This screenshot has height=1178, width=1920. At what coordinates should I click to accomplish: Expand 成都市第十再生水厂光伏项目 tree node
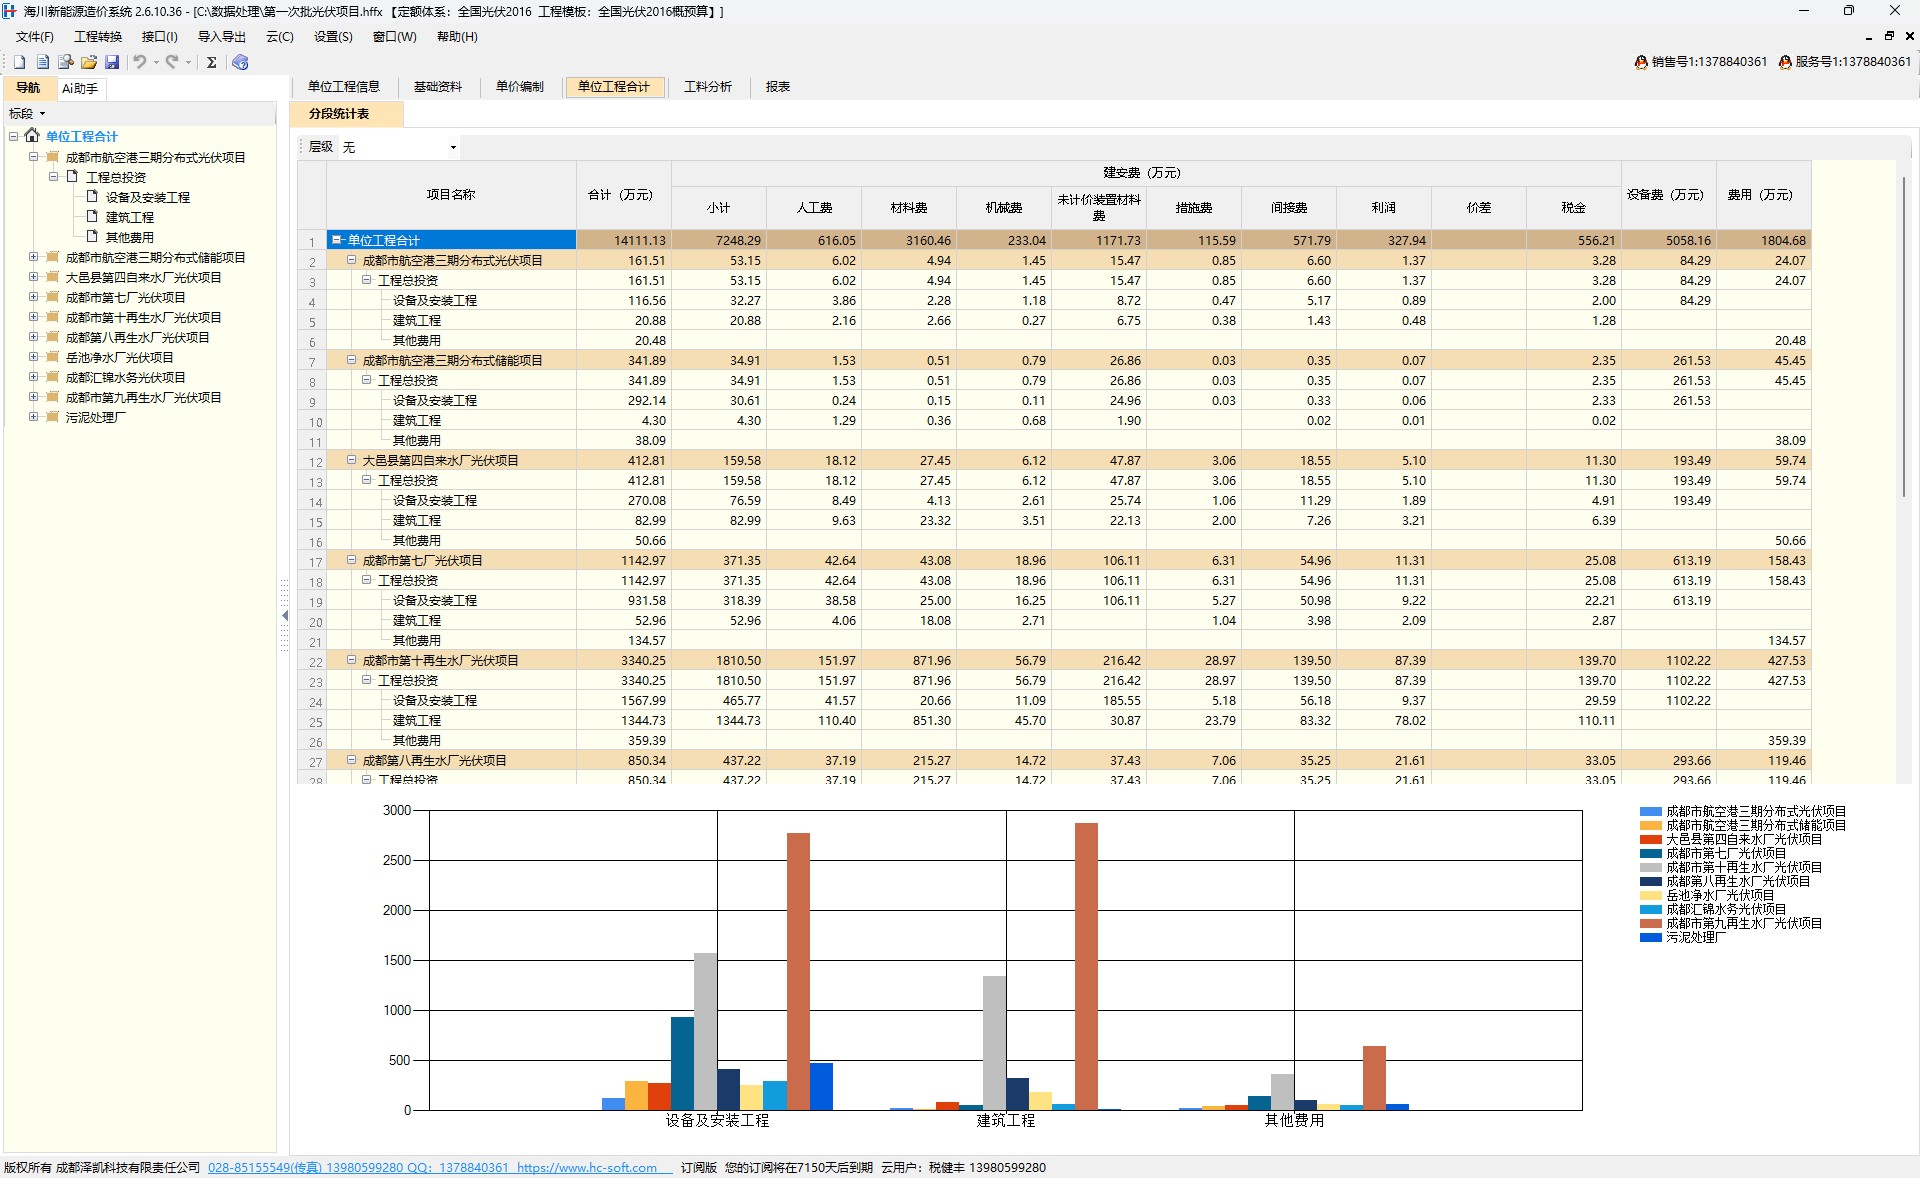(x=33, y=317)
